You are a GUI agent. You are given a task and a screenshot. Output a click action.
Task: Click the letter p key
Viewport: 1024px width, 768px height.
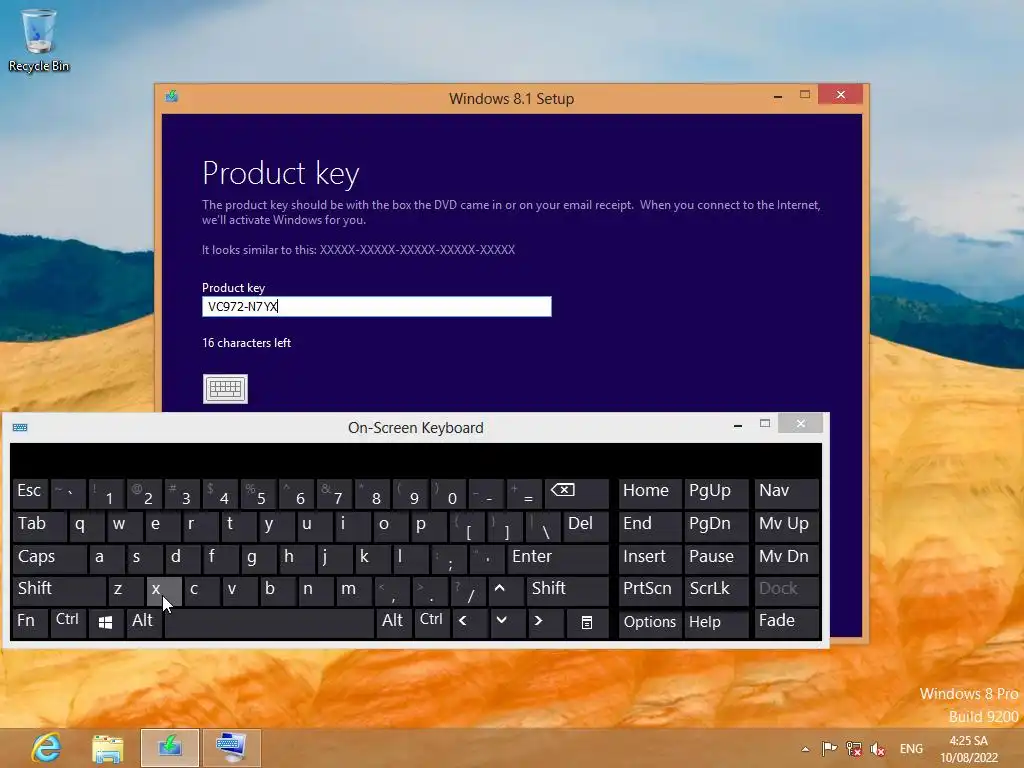[428, 526]
